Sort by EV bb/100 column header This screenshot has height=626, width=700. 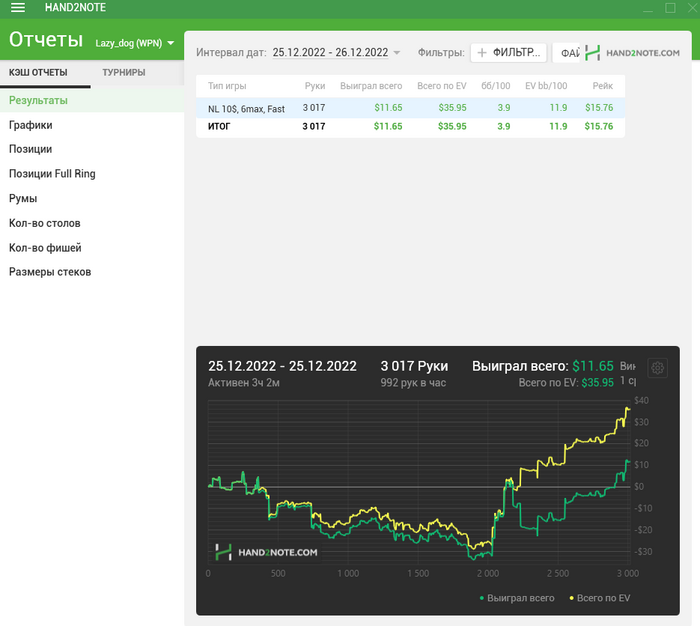(546, 86)
